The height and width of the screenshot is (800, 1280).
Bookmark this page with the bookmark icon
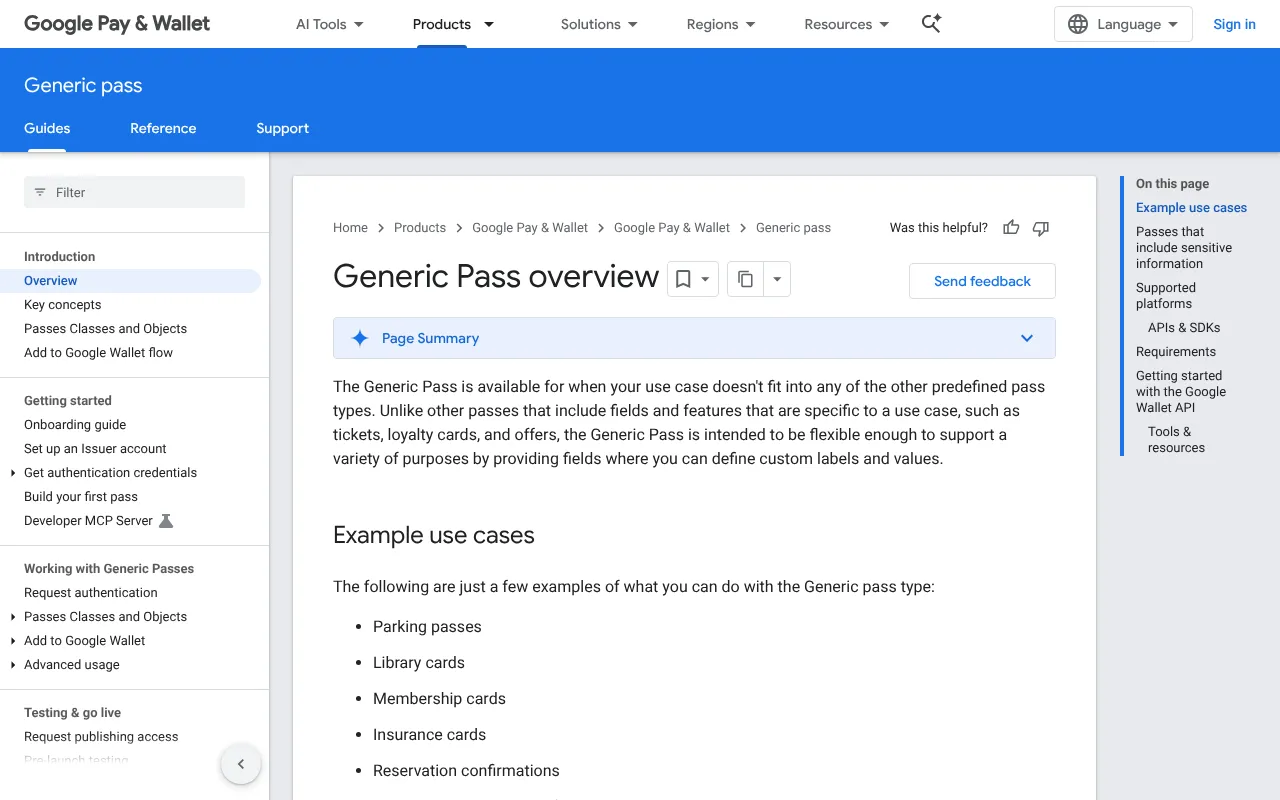683,280
